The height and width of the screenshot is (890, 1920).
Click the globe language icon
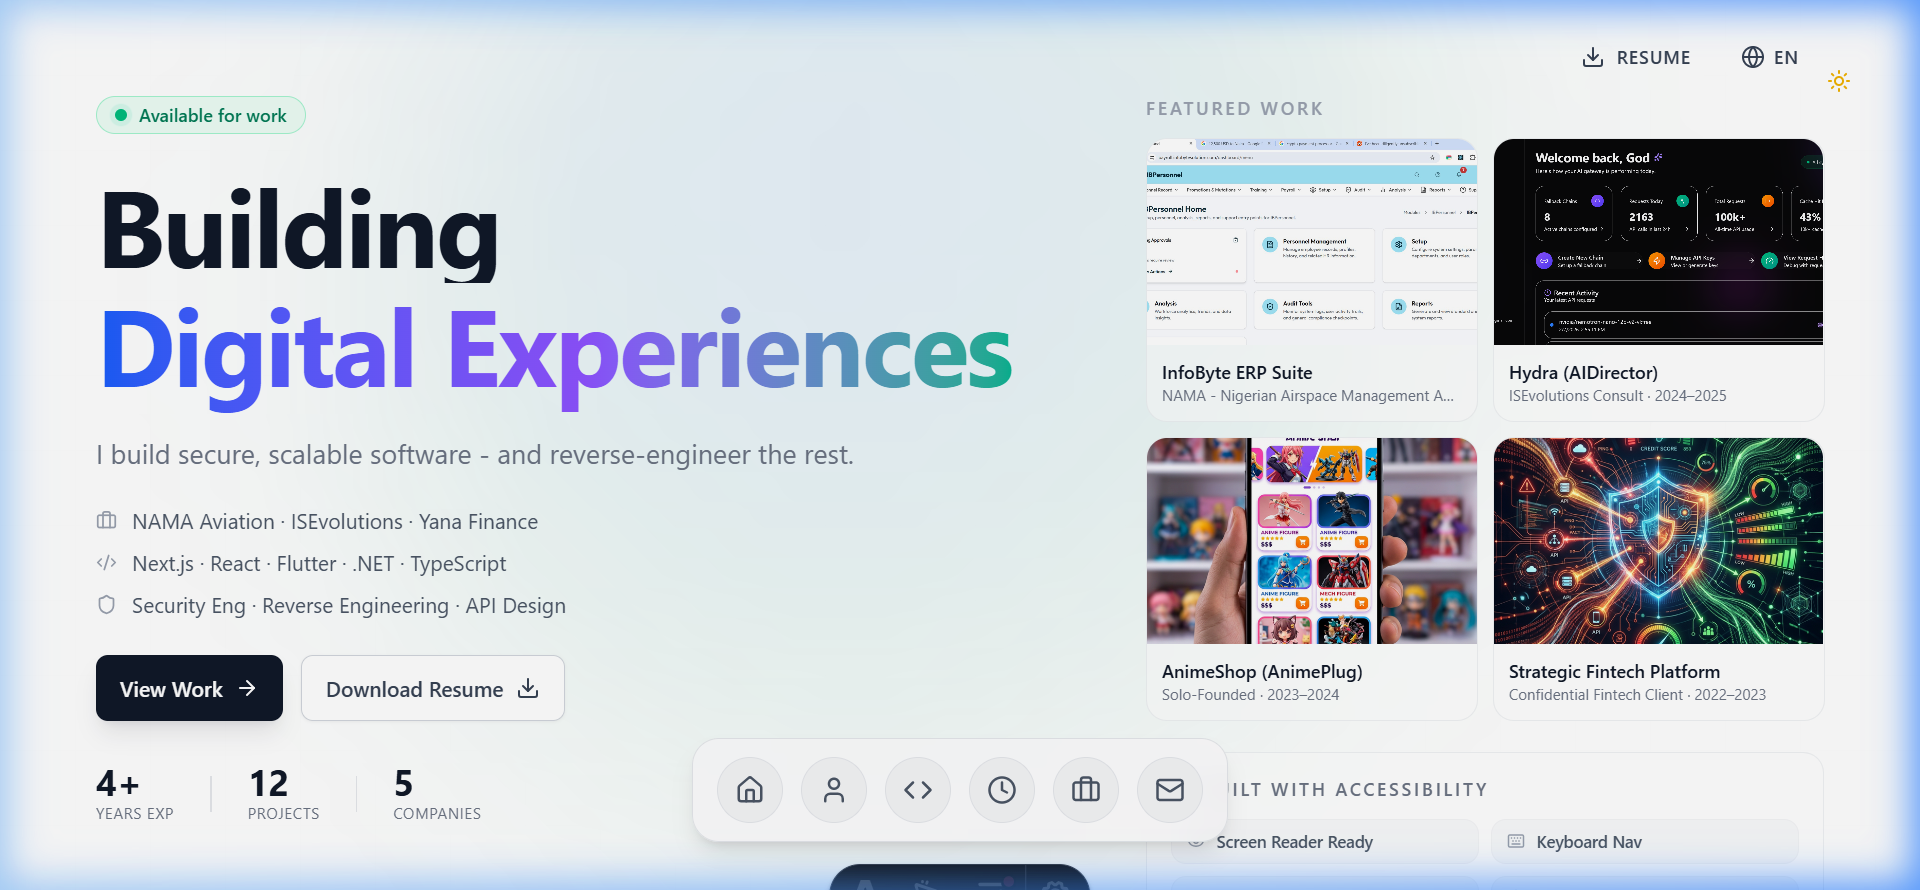coord(1753,57)
